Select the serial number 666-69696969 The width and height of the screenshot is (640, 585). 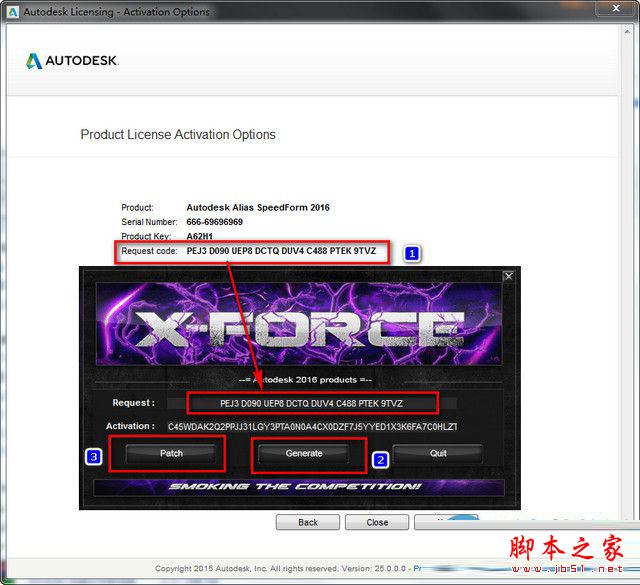coord(215,222)
